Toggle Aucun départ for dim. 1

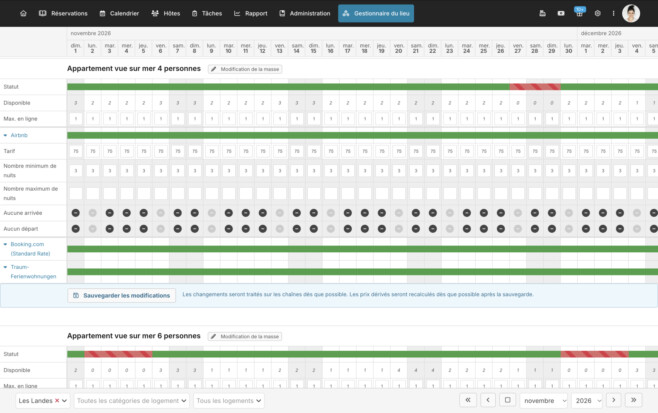(x=76, y=229)
